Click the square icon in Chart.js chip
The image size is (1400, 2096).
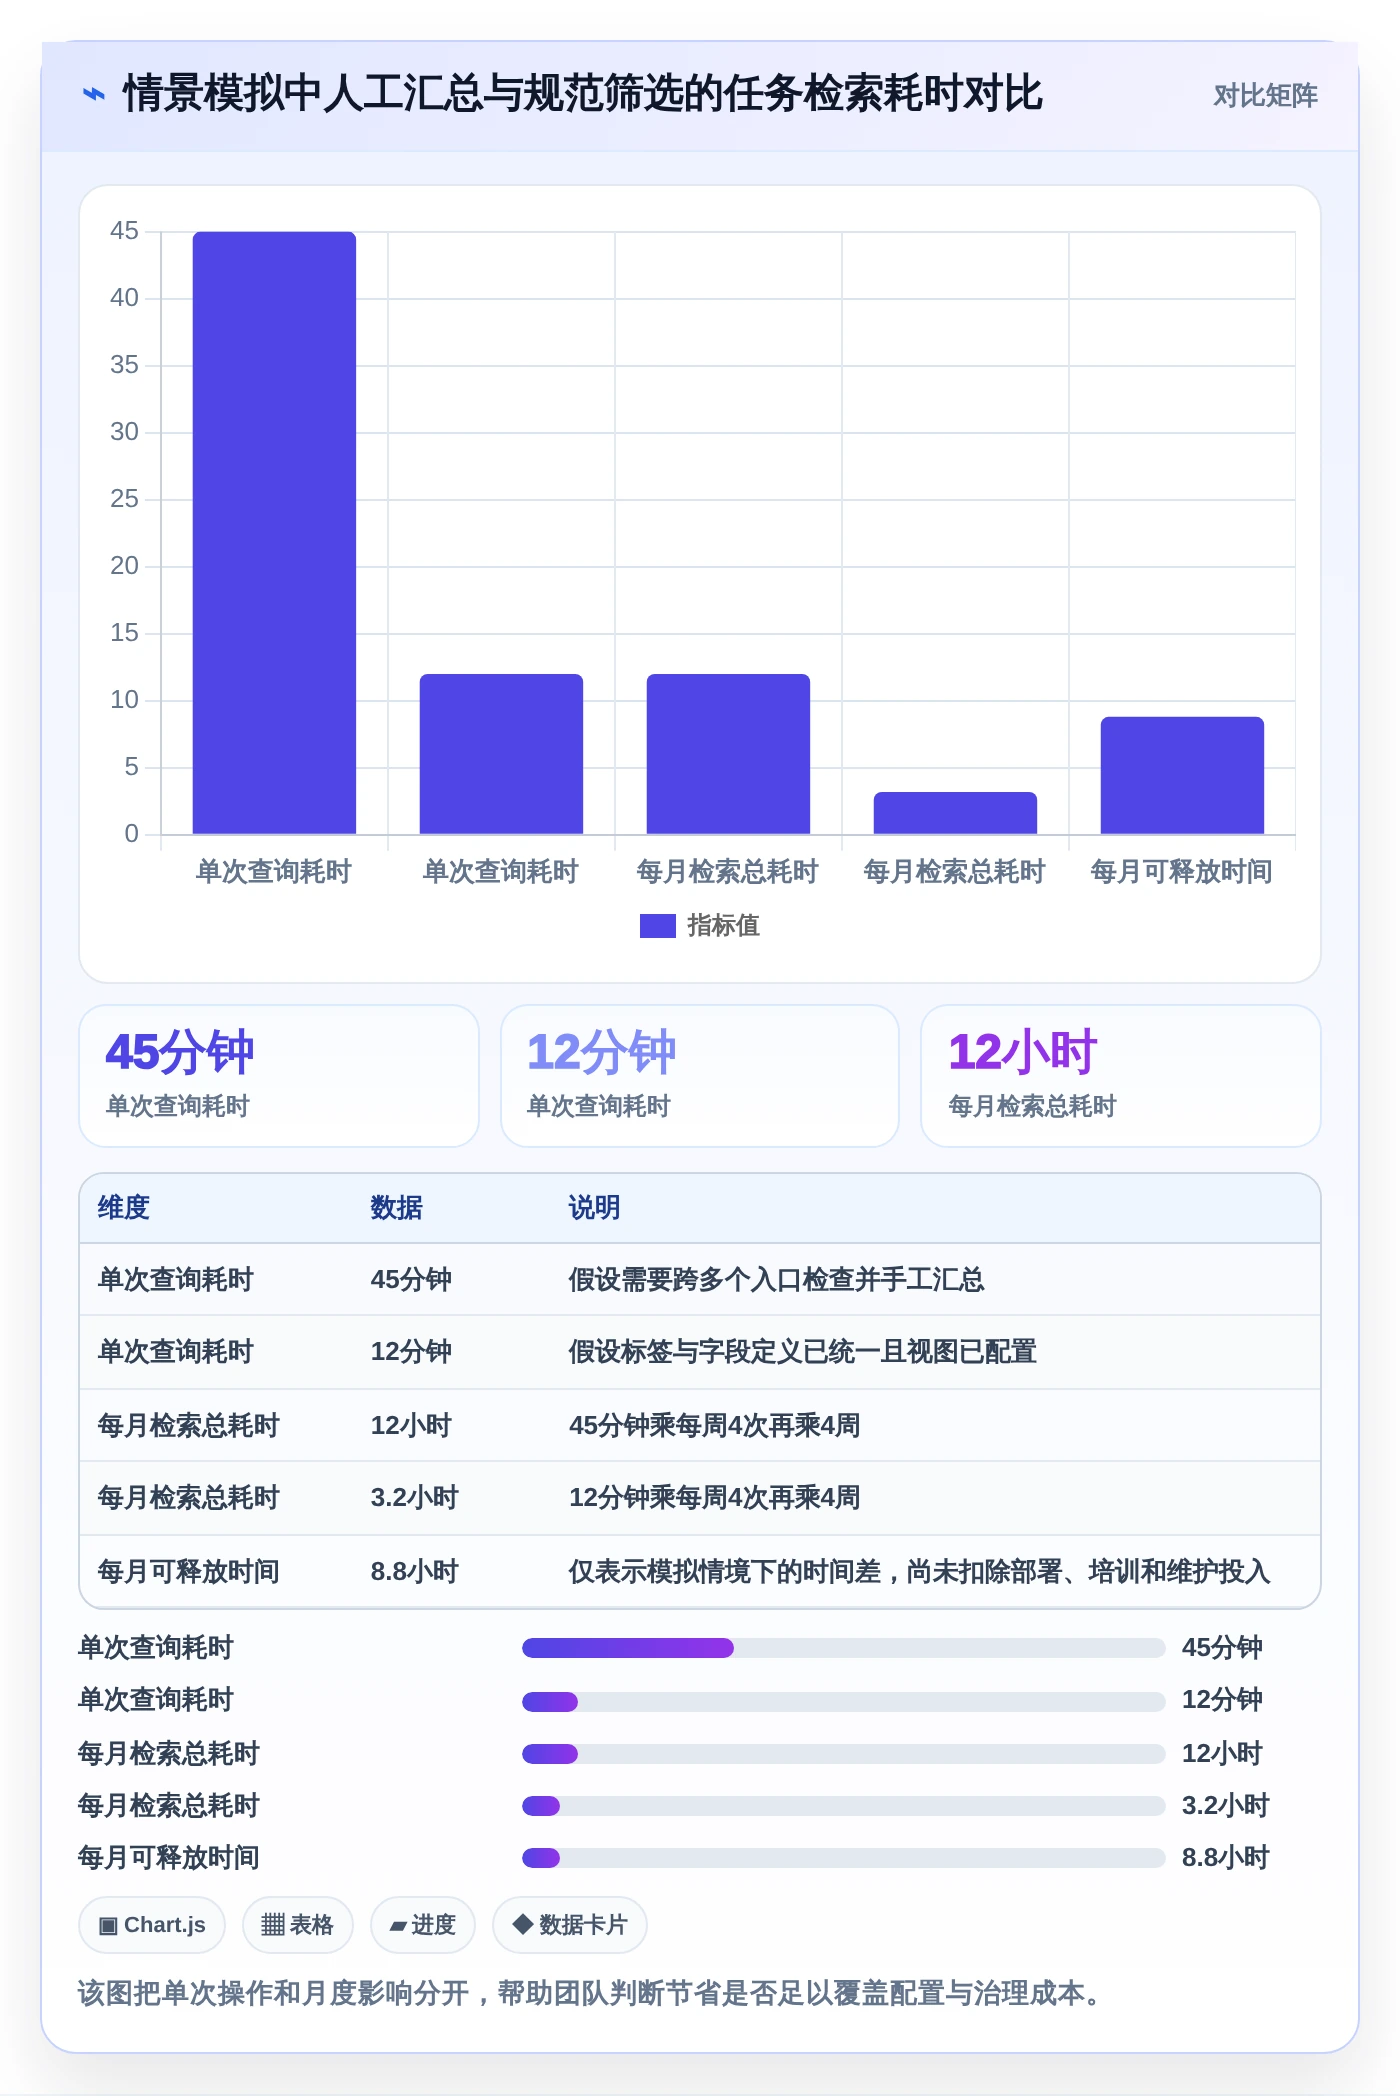(108, 1926)
